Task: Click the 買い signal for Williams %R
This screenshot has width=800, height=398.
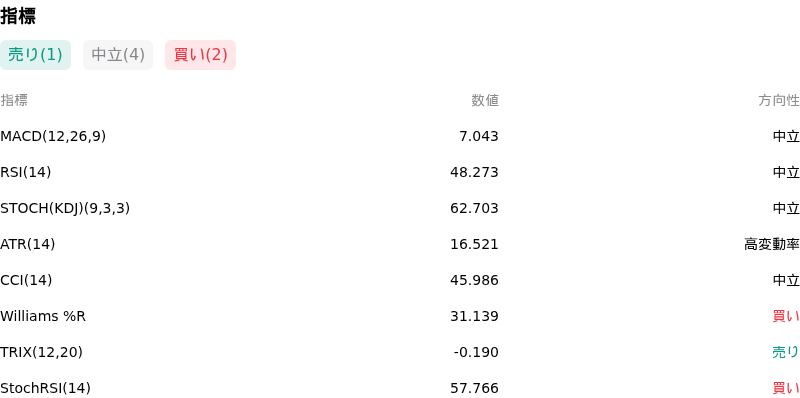Action: [786, 316]
